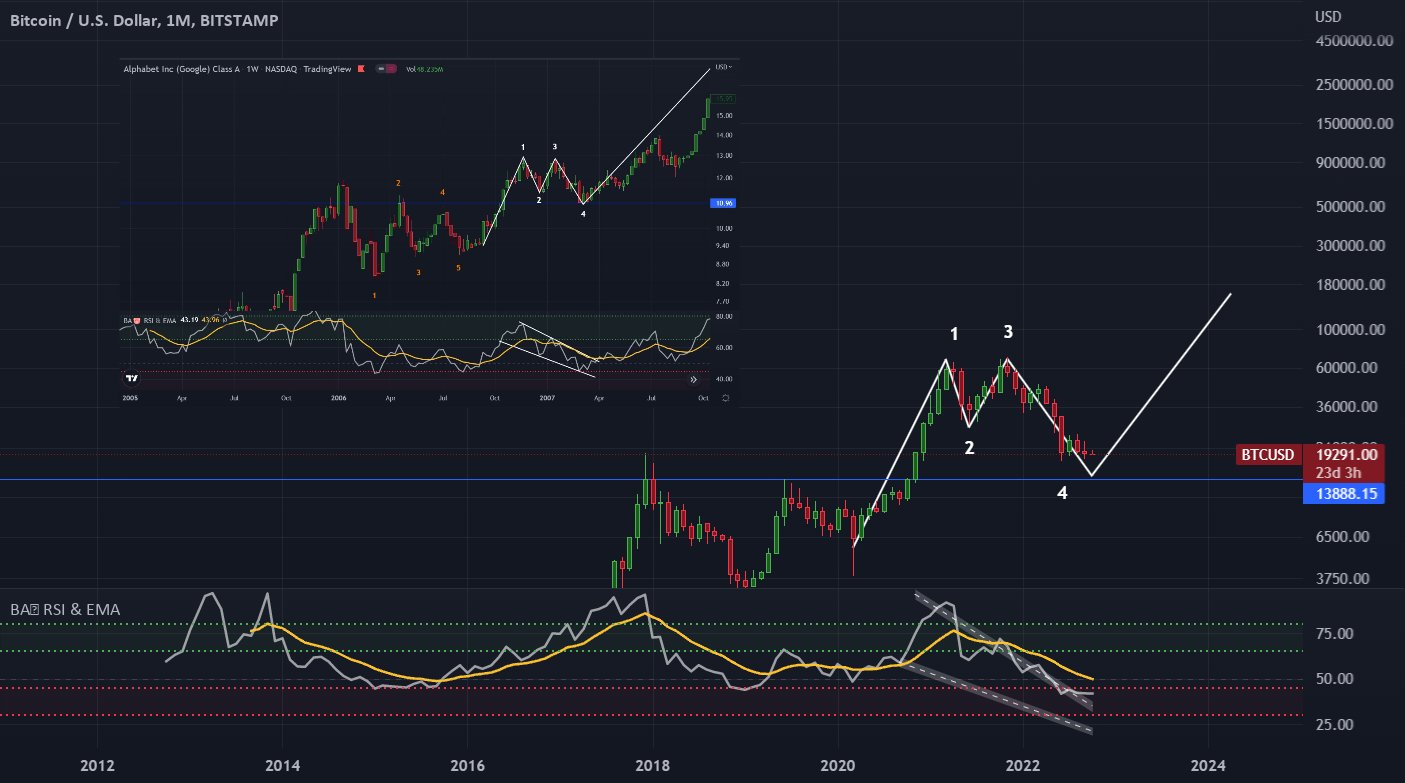The image size is (1405, 783).
Task: Click the Alphabet Inc (Google) Class A symbol name
Action: [182, 70]
